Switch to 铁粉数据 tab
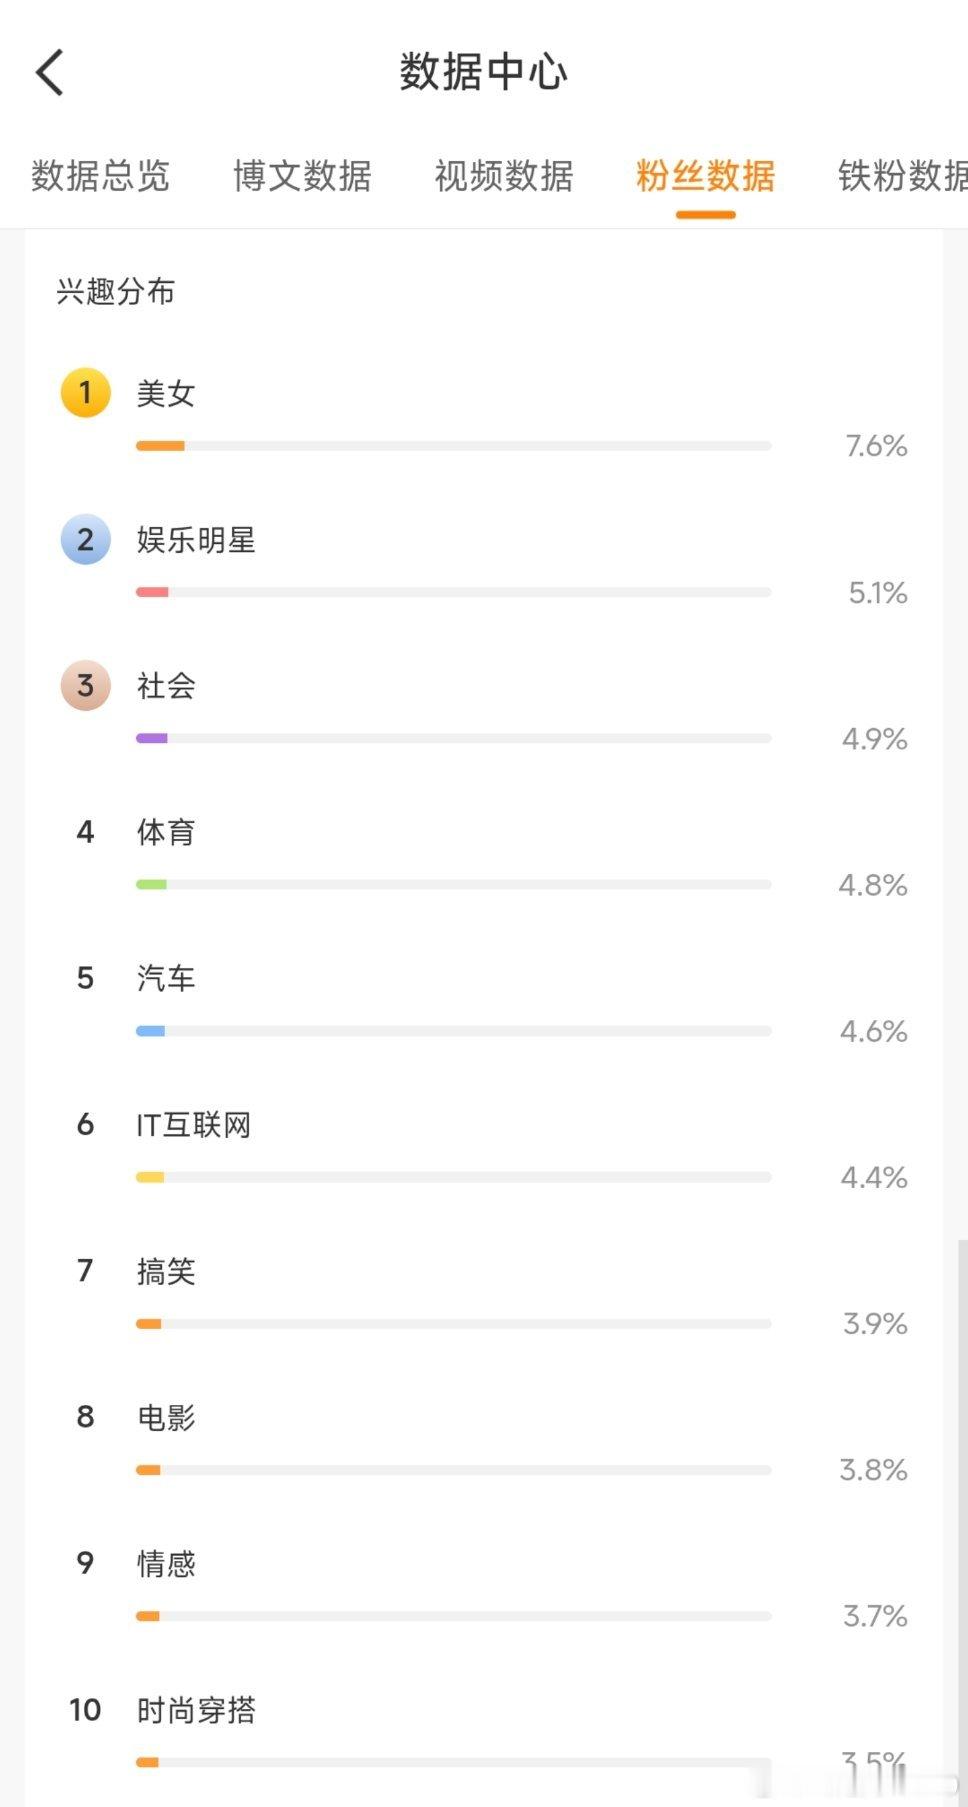The image size is (968, 1807). [902, 176]
